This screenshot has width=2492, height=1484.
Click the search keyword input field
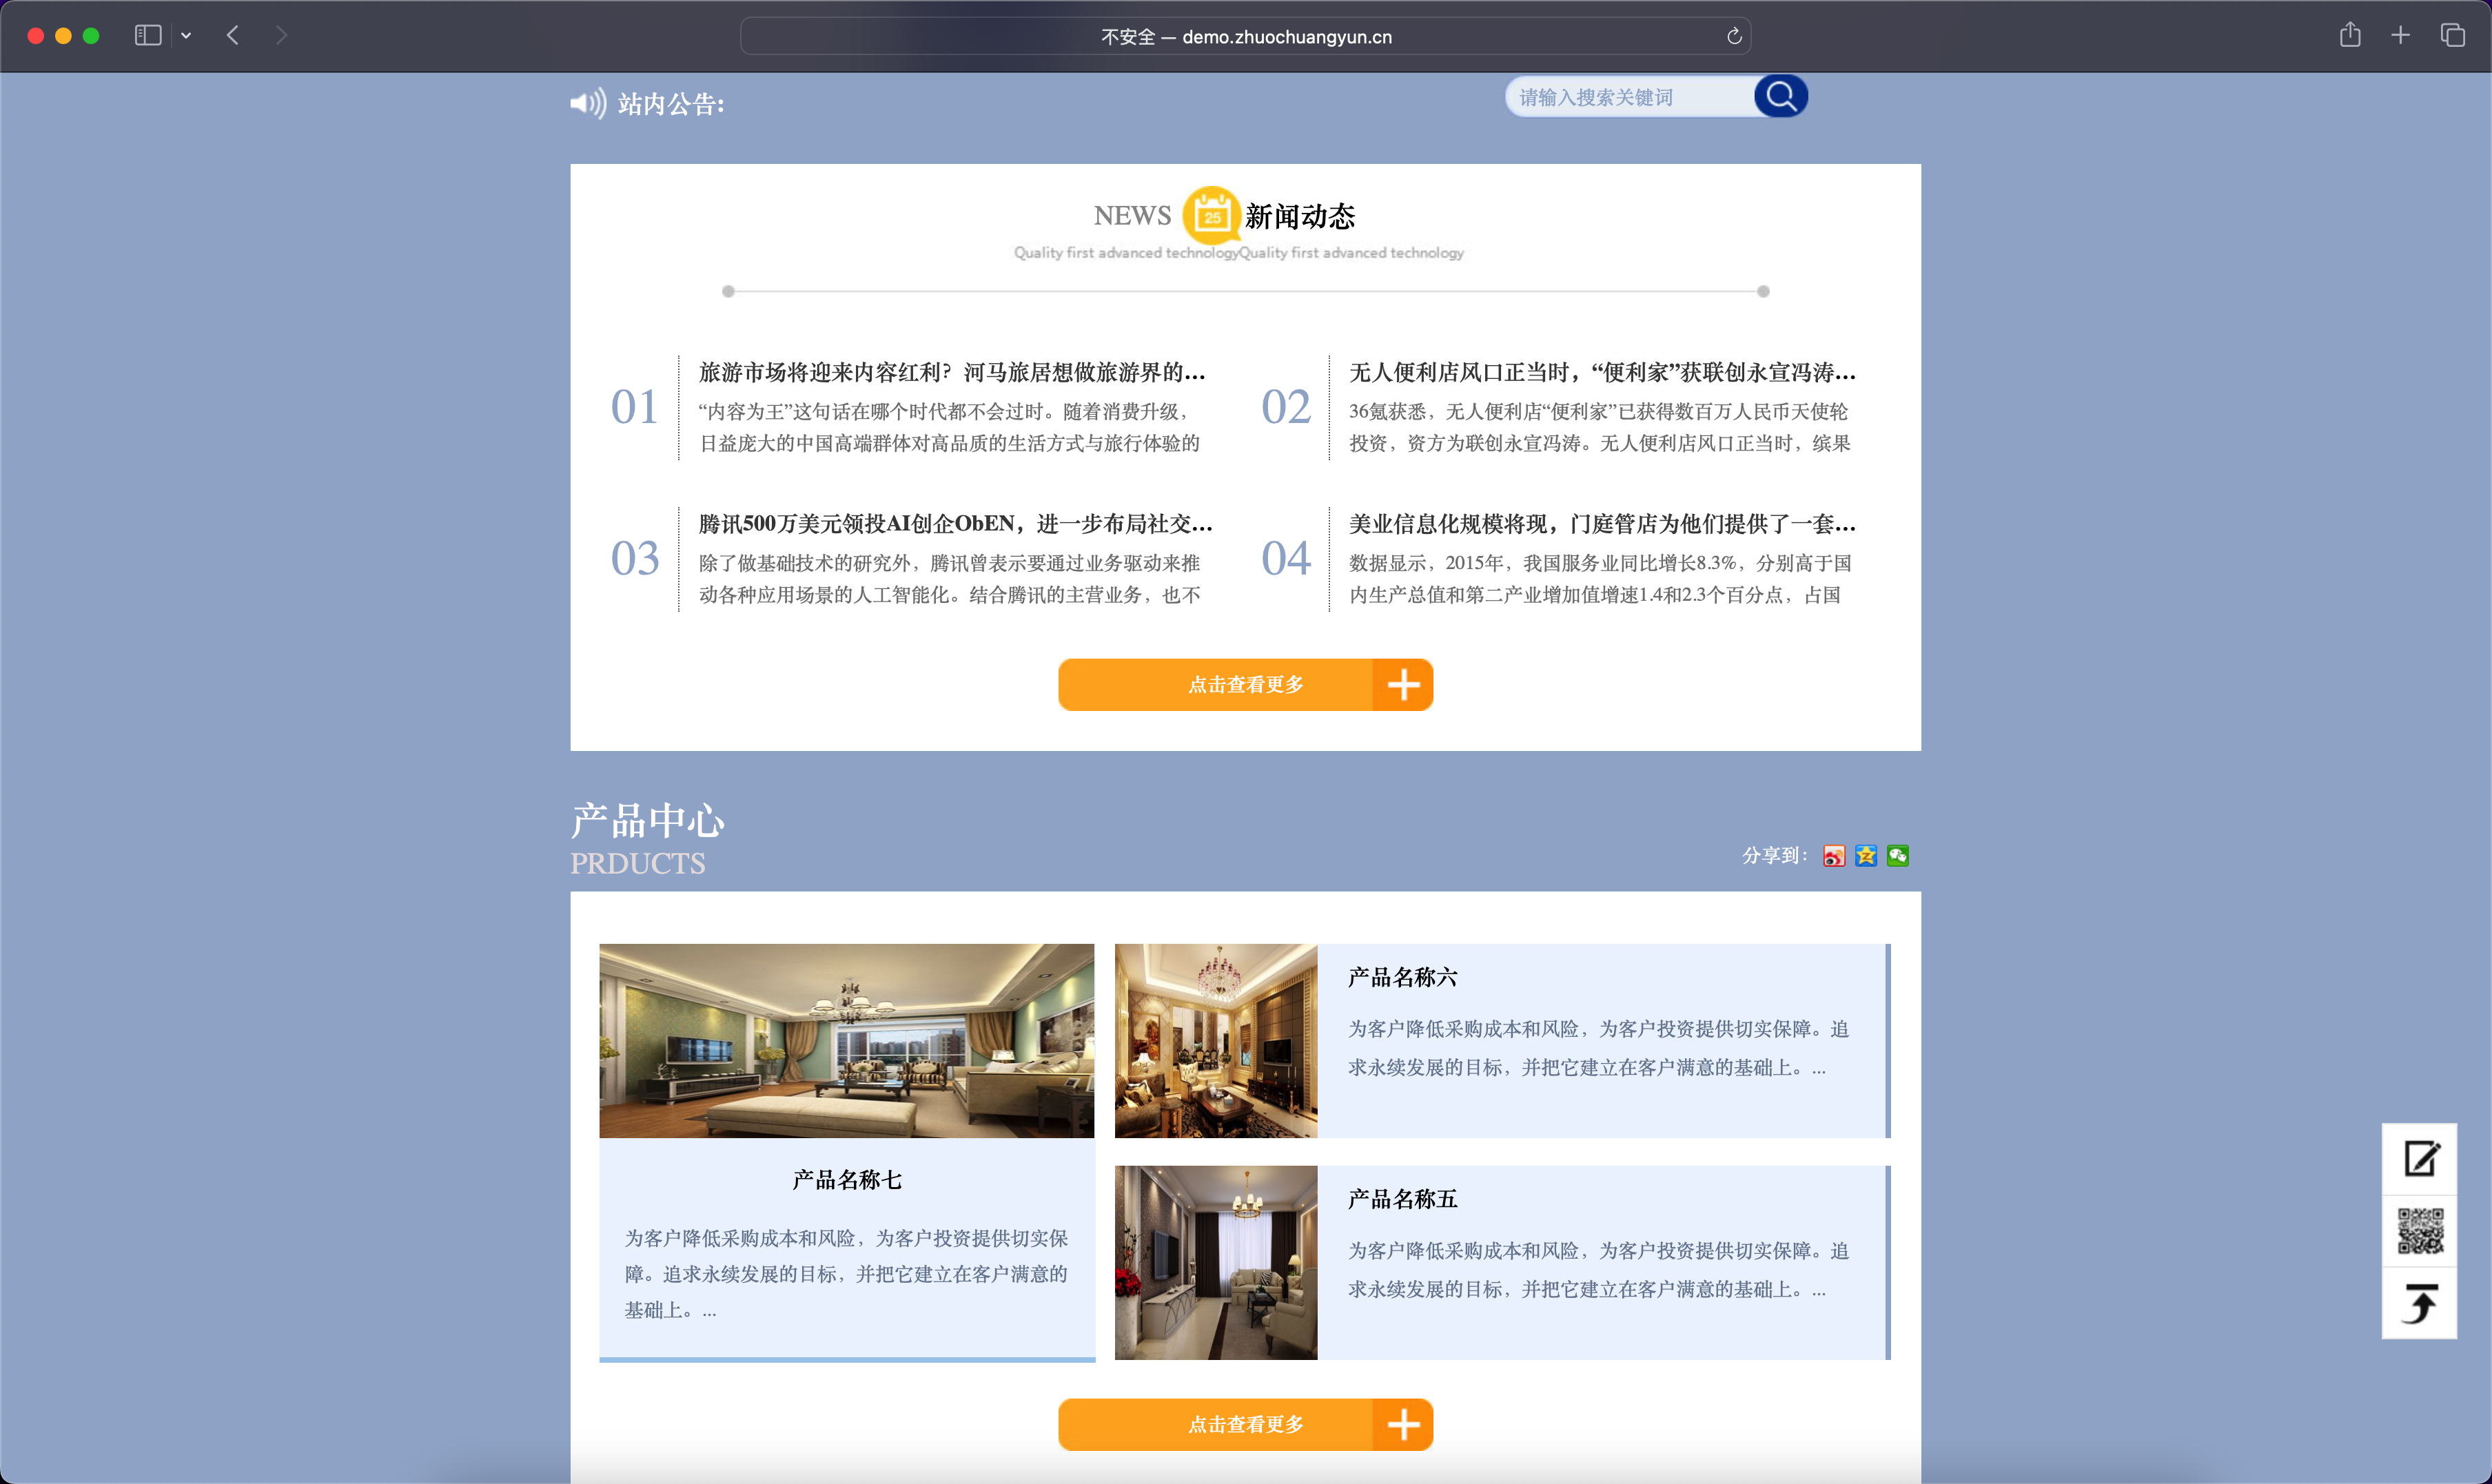1630,97
